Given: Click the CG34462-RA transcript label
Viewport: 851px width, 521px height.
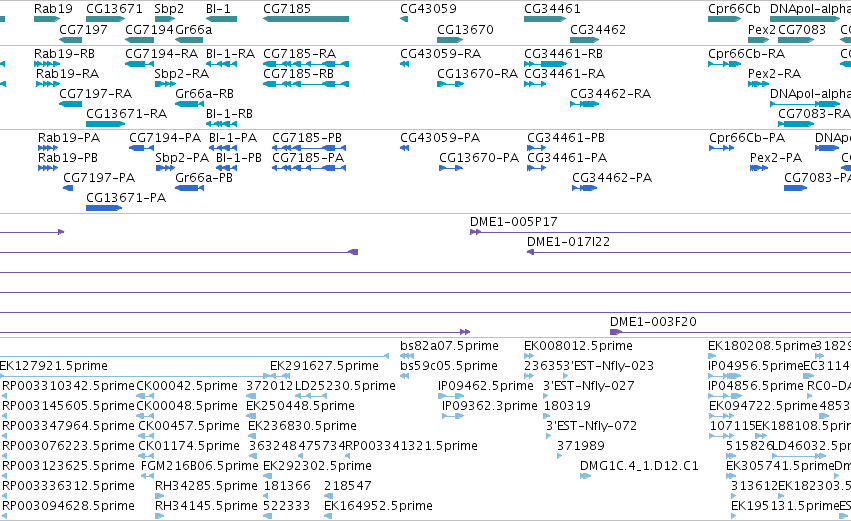Looking at the screenshot, I should click(610, 94).
